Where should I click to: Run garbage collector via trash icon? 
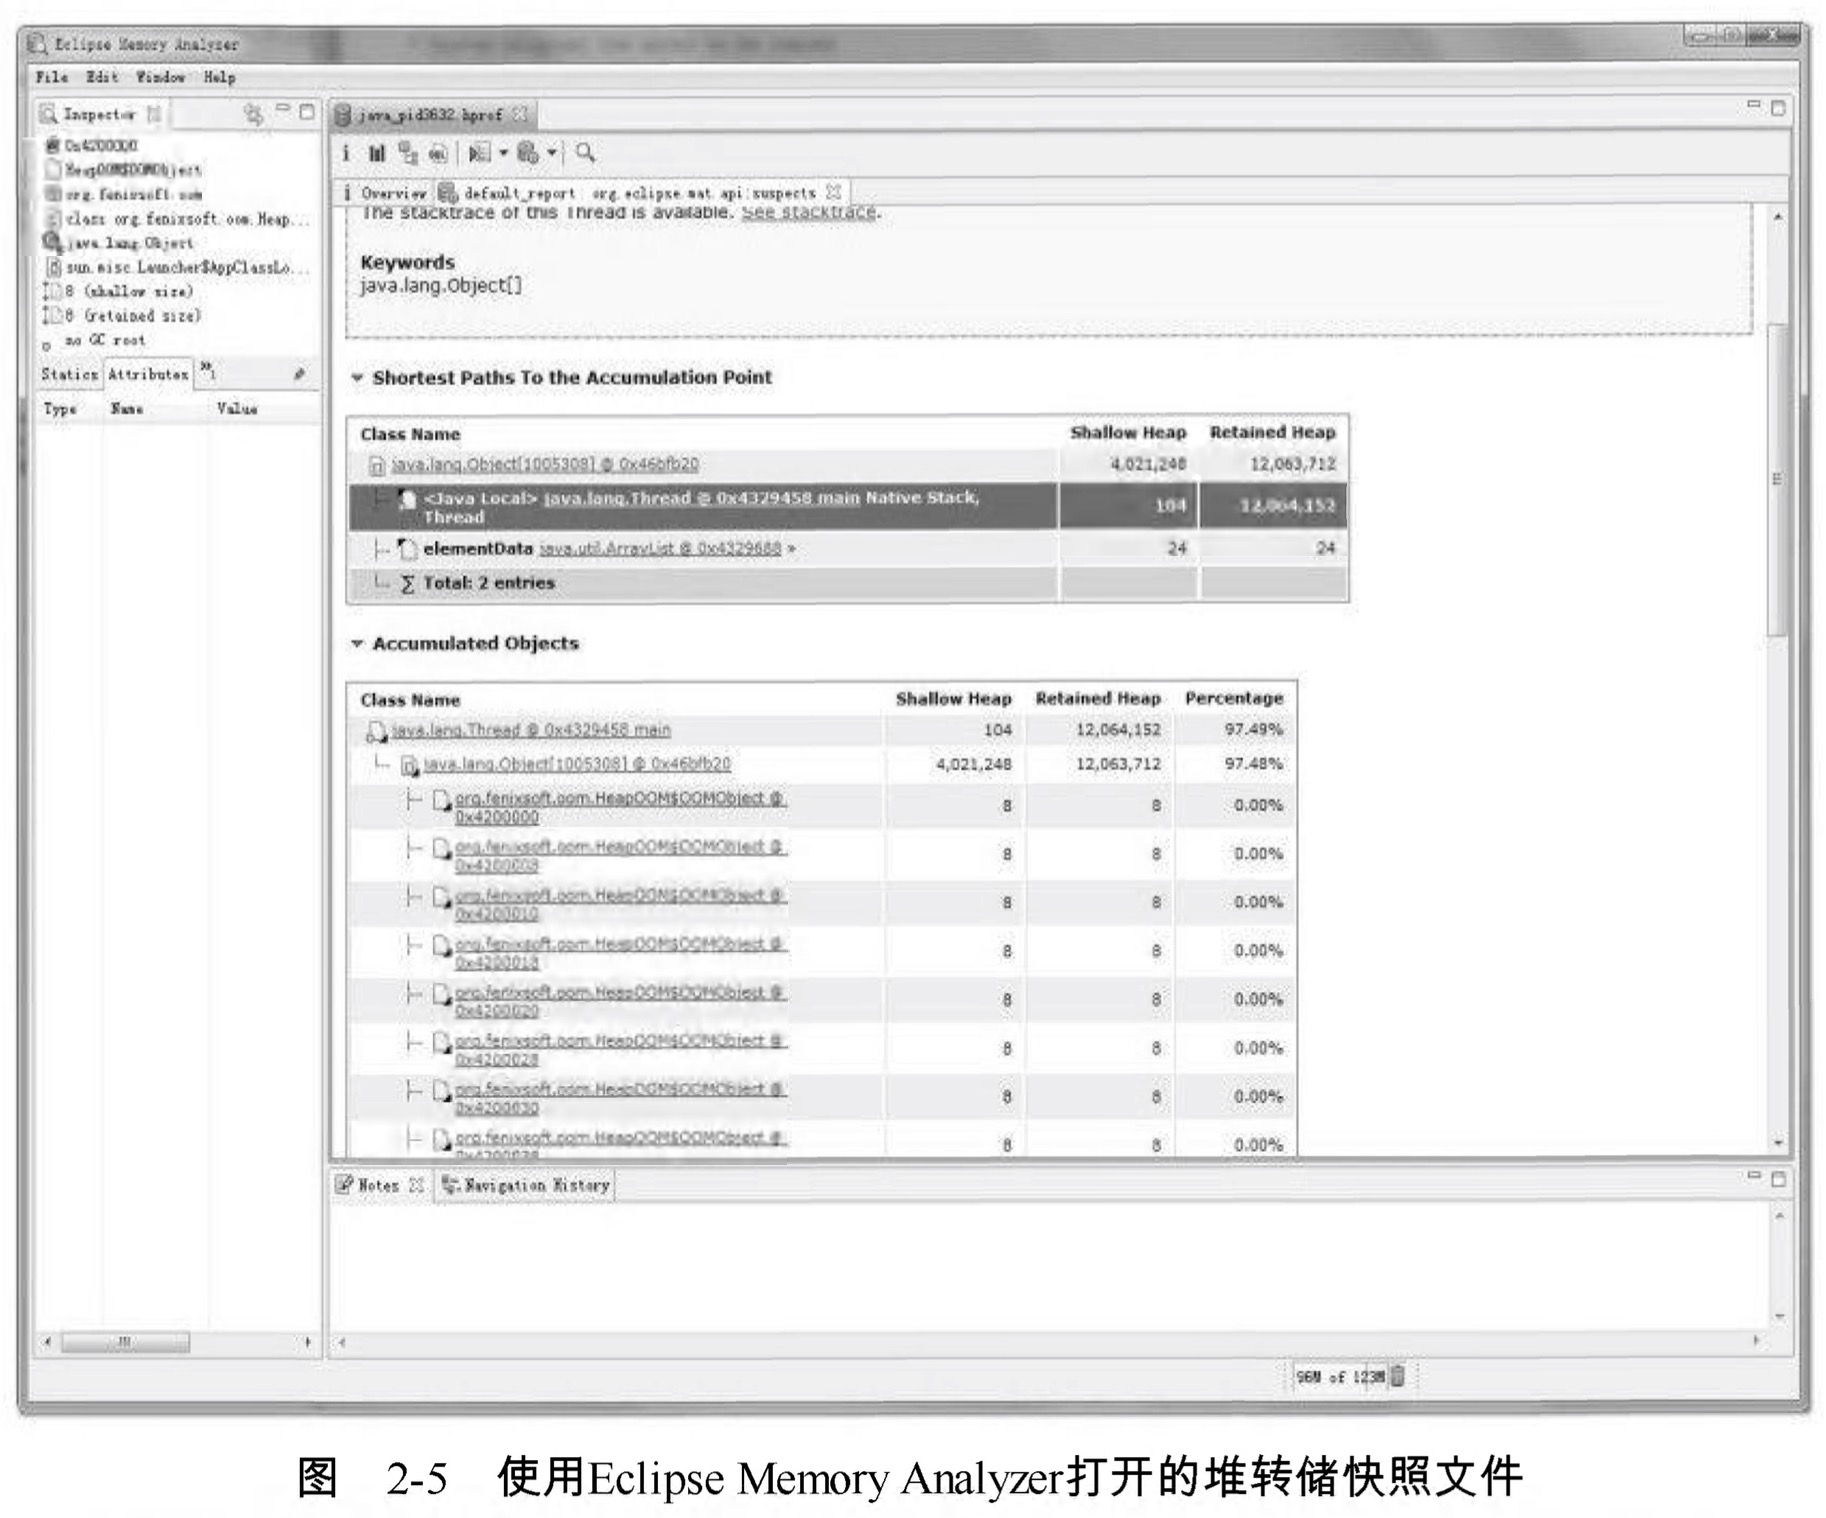[x=1398, y=1376]
